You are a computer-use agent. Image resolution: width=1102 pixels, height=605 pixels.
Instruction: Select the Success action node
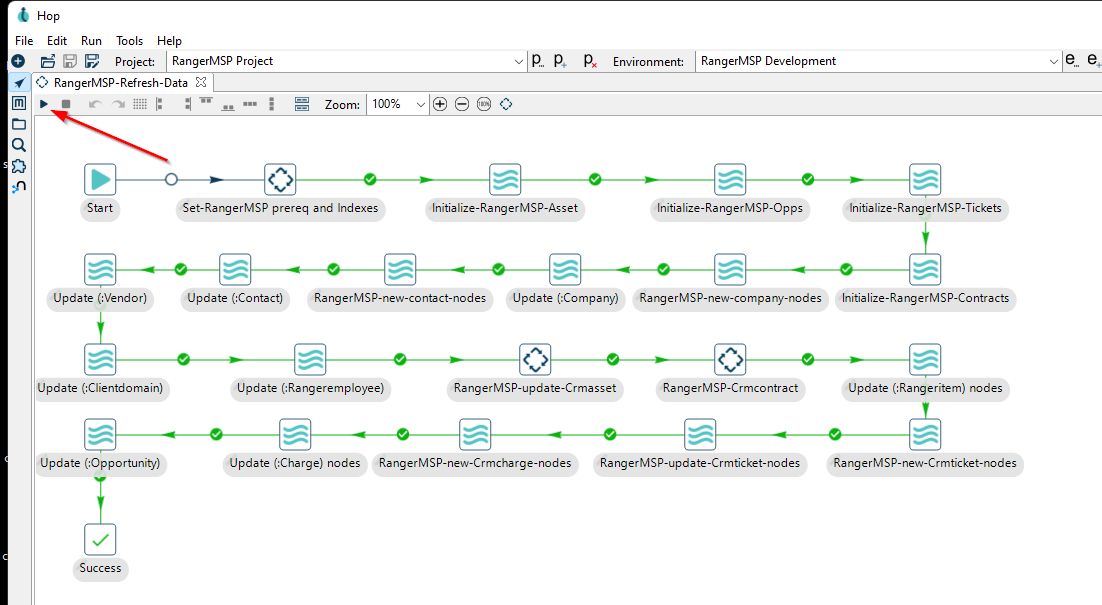100,540
